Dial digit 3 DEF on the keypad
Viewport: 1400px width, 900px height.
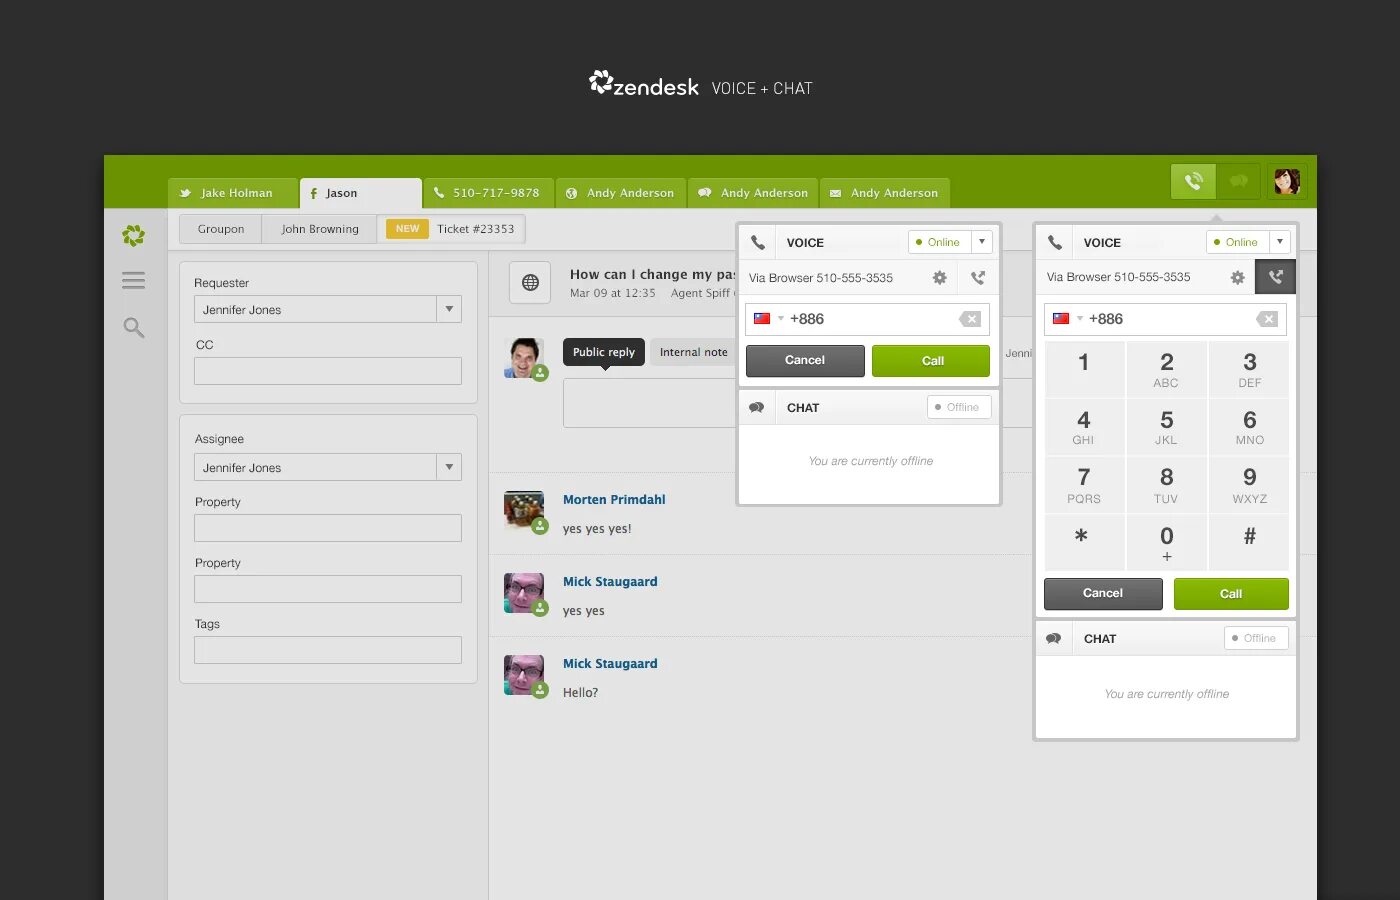(x=1249, y=369)
